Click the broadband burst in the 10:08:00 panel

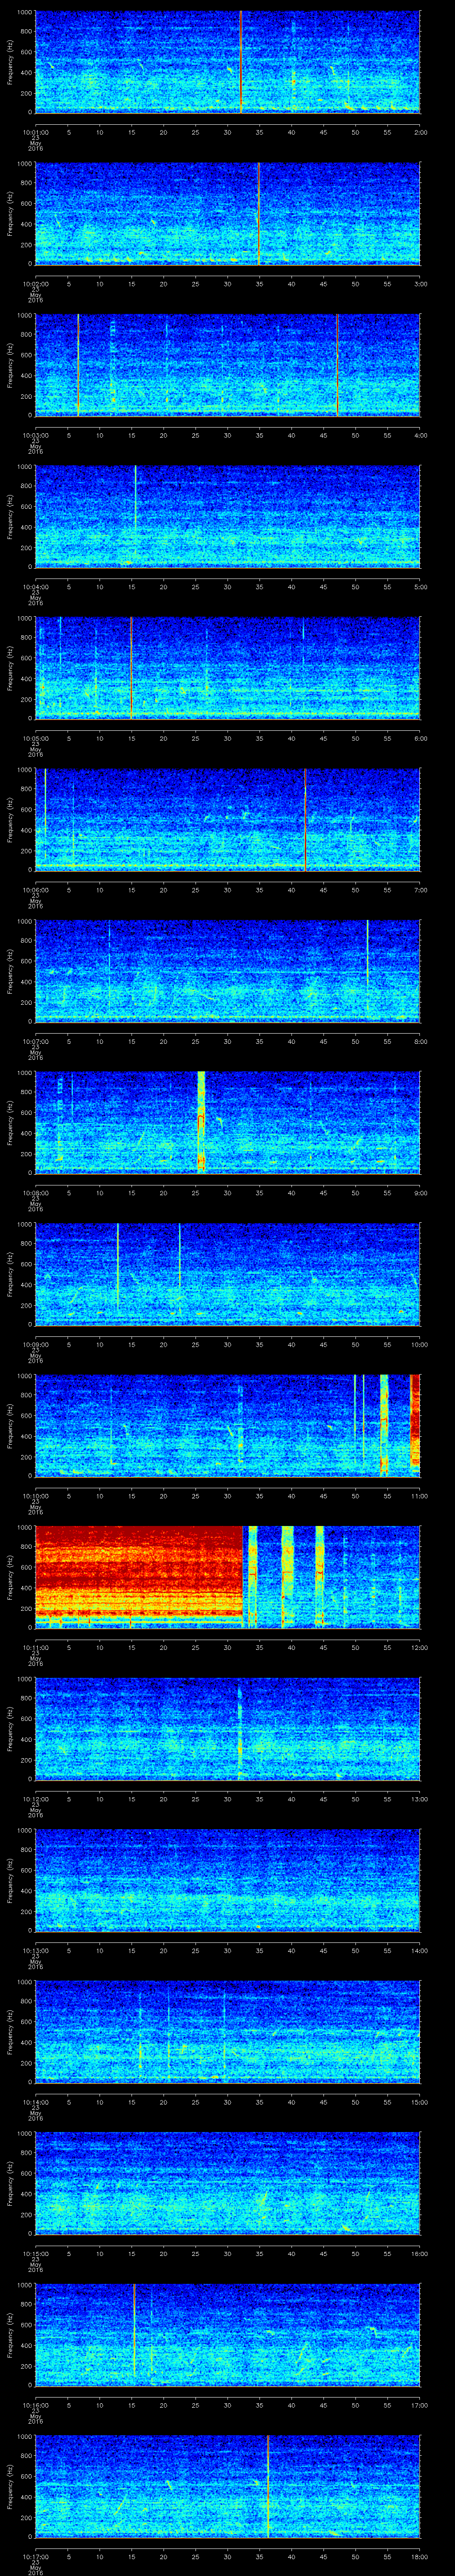[201, 1122]
